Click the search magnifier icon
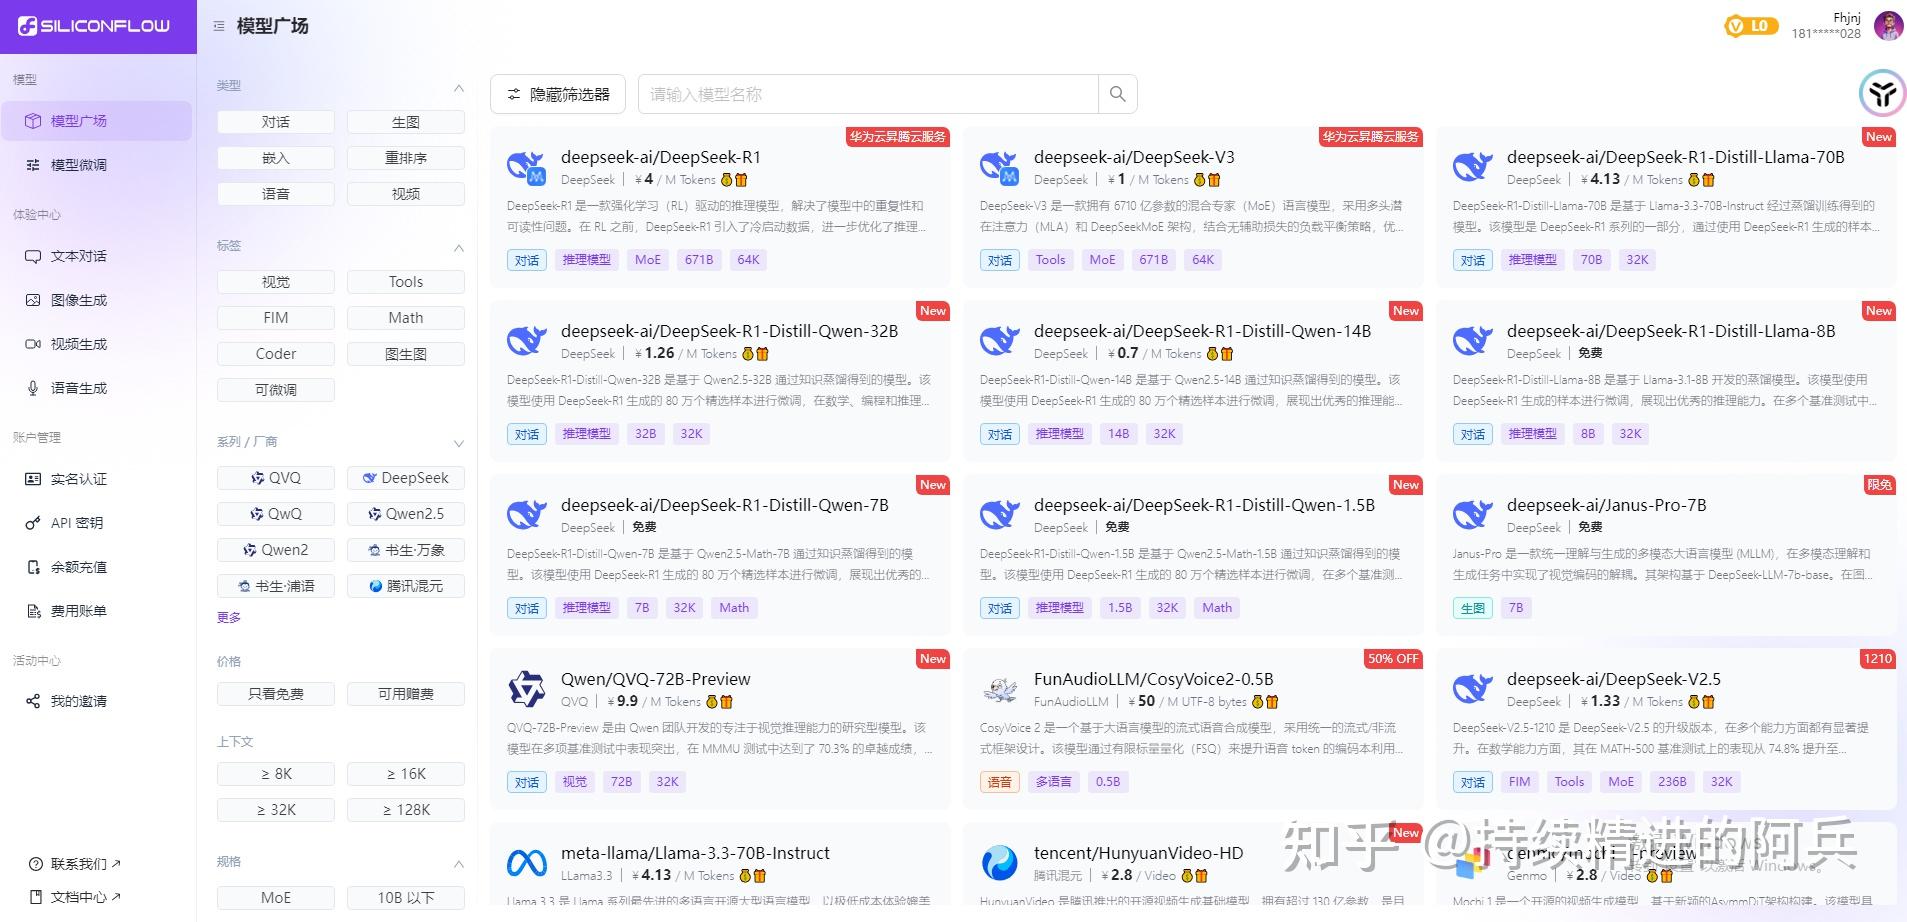 (x=1117, y=94)
